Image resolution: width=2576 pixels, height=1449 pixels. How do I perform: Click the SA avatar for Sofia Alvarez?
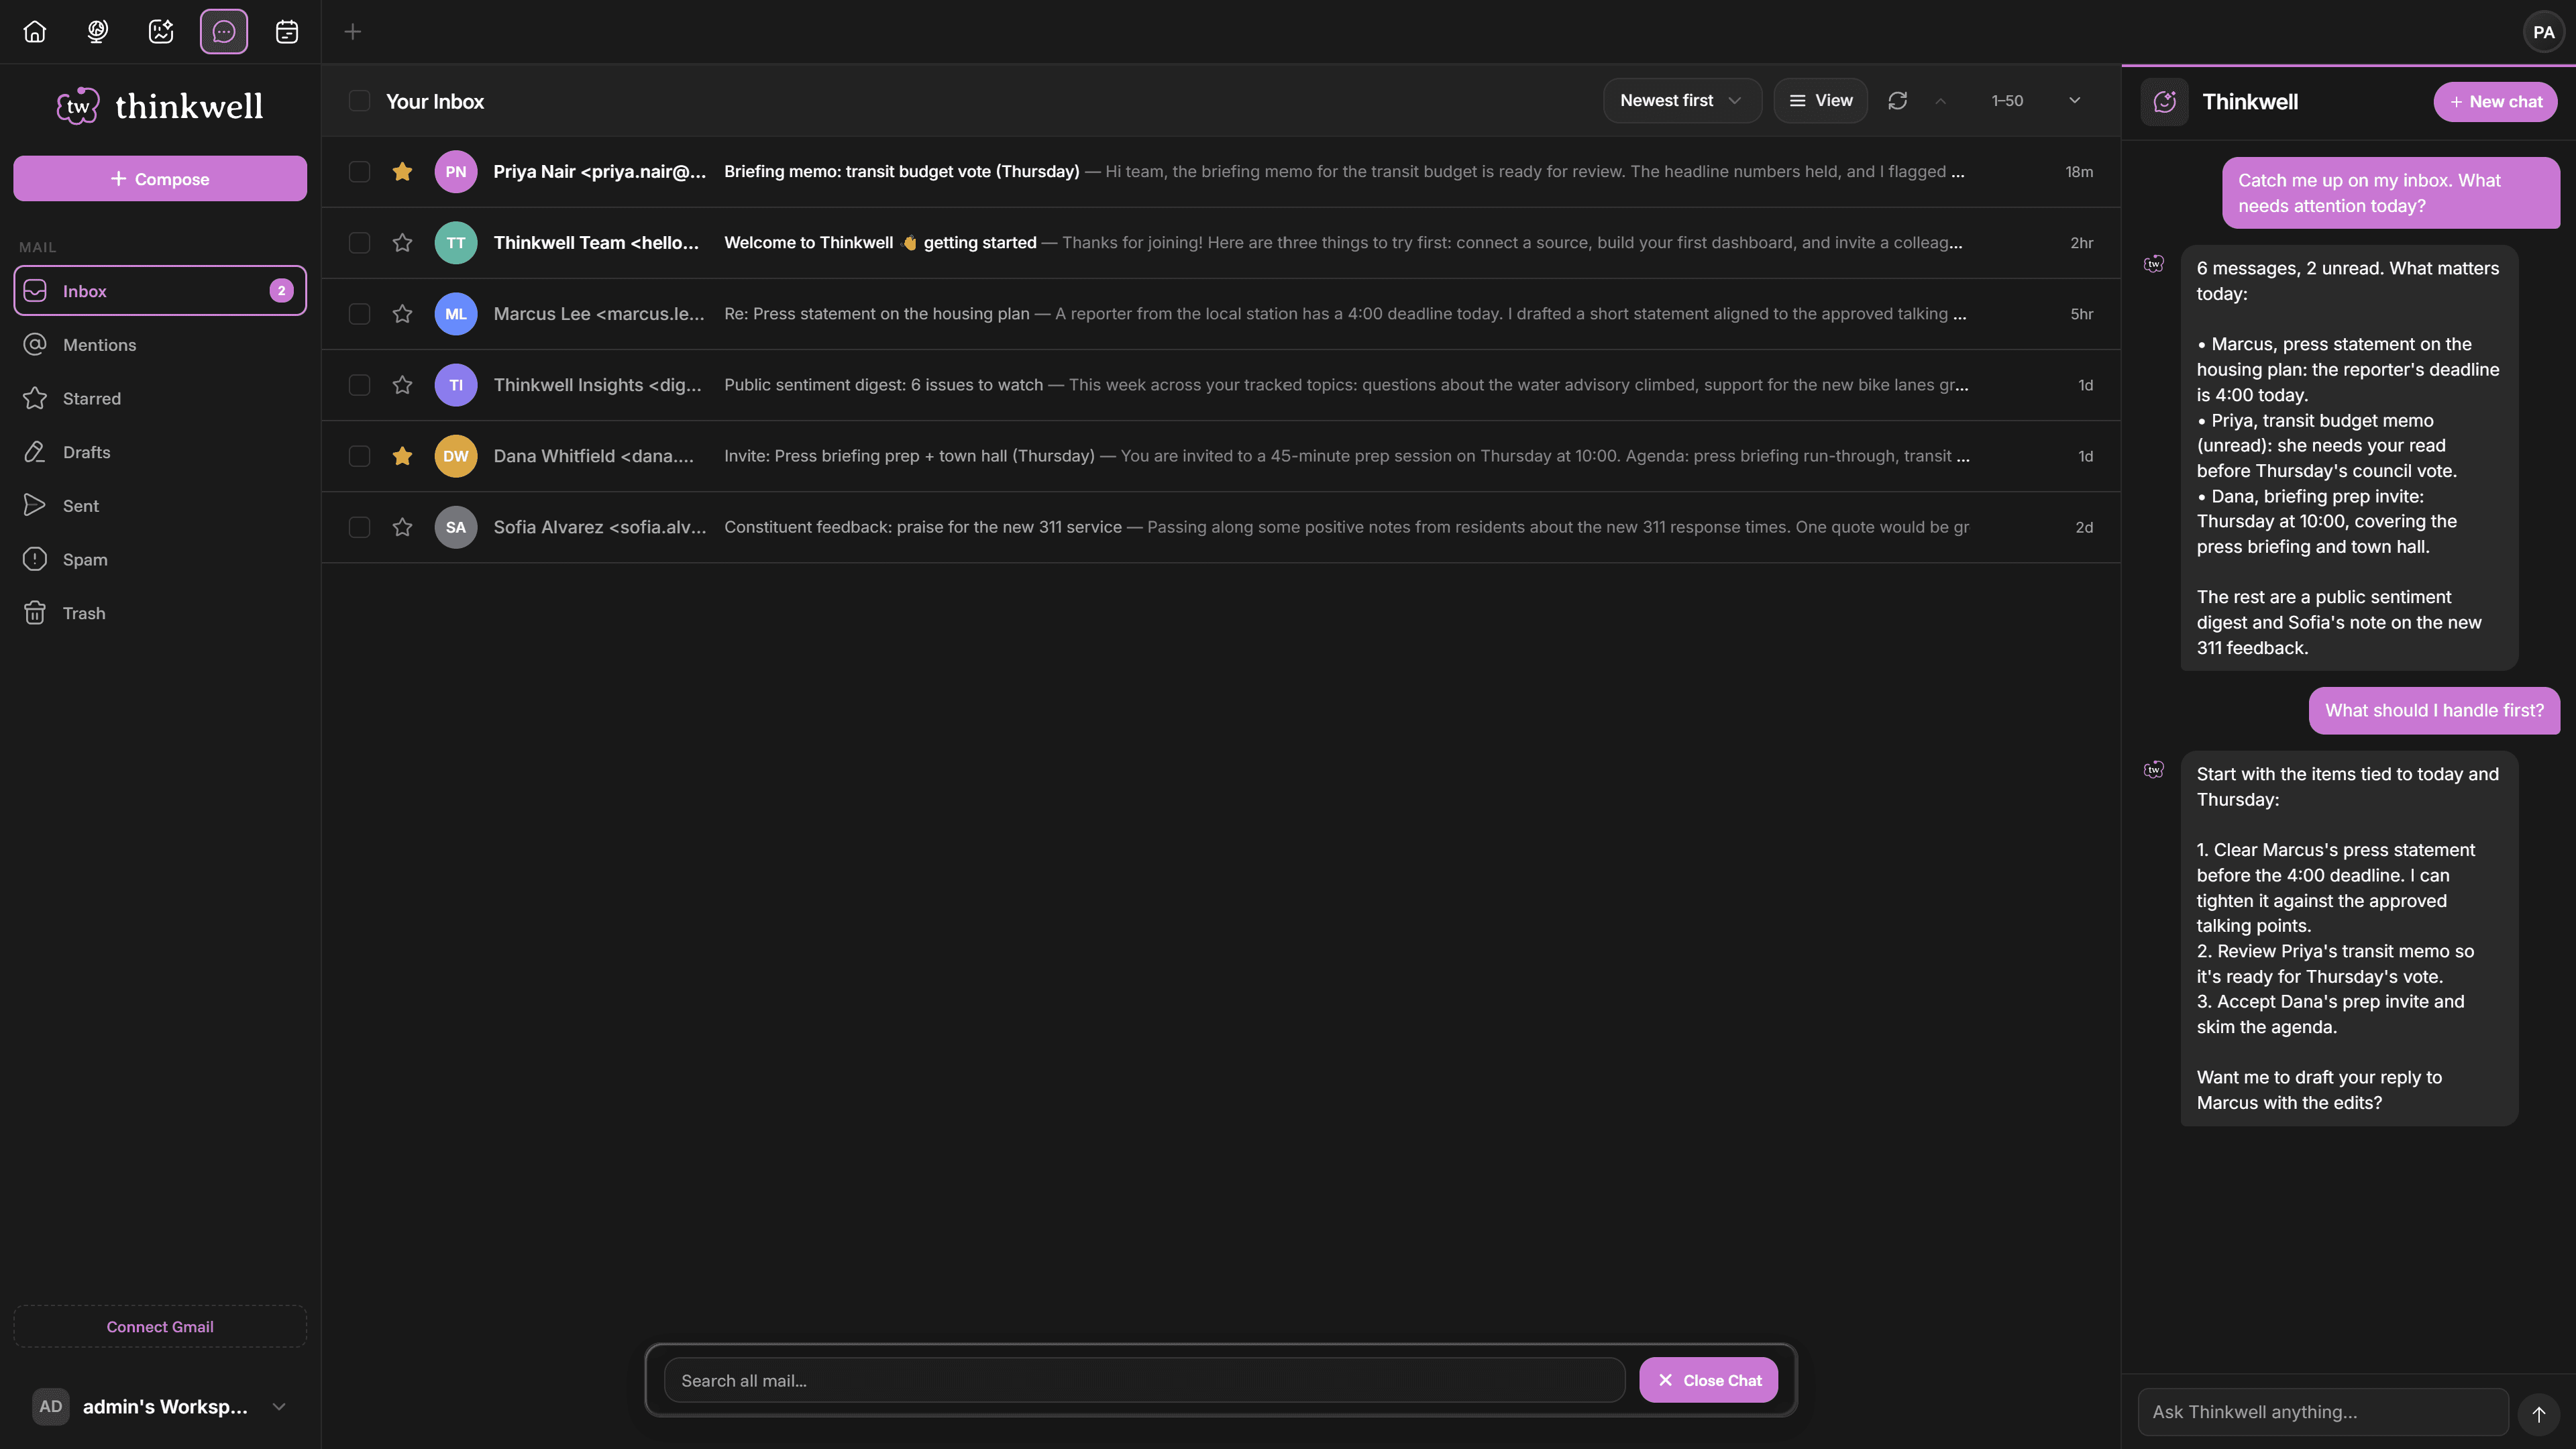456,527
